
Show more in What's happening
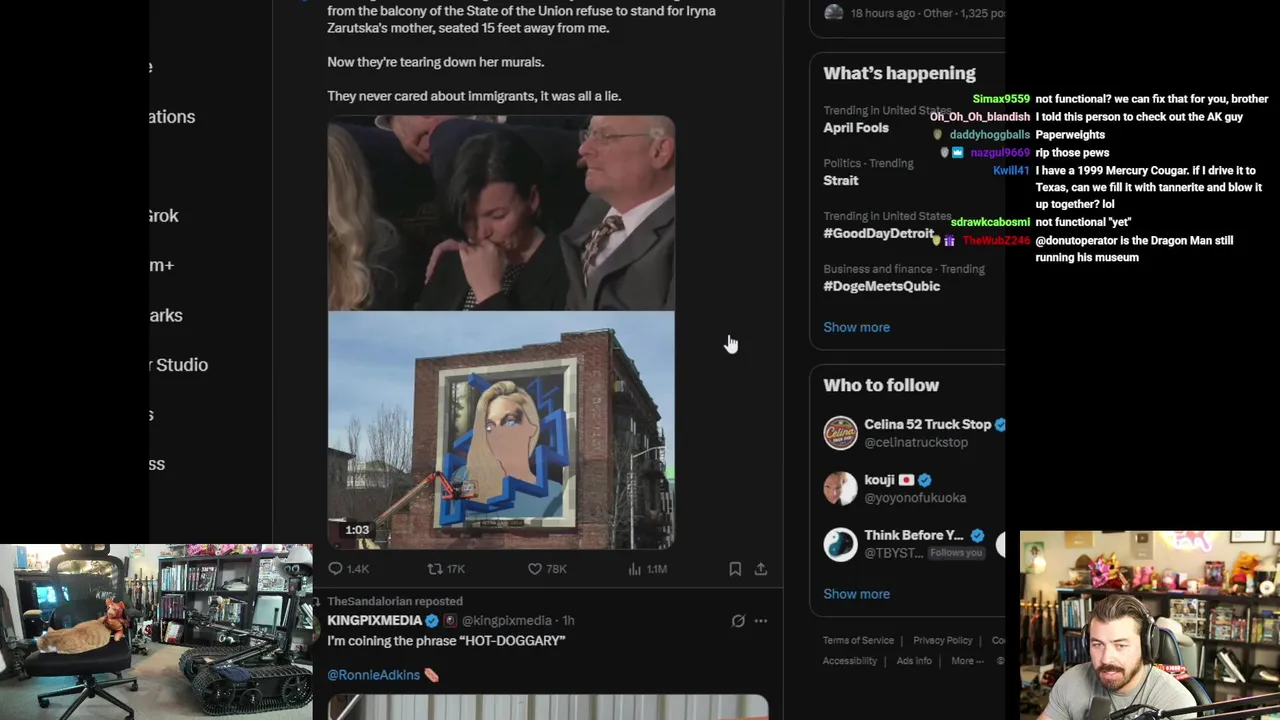click(856, 327)
